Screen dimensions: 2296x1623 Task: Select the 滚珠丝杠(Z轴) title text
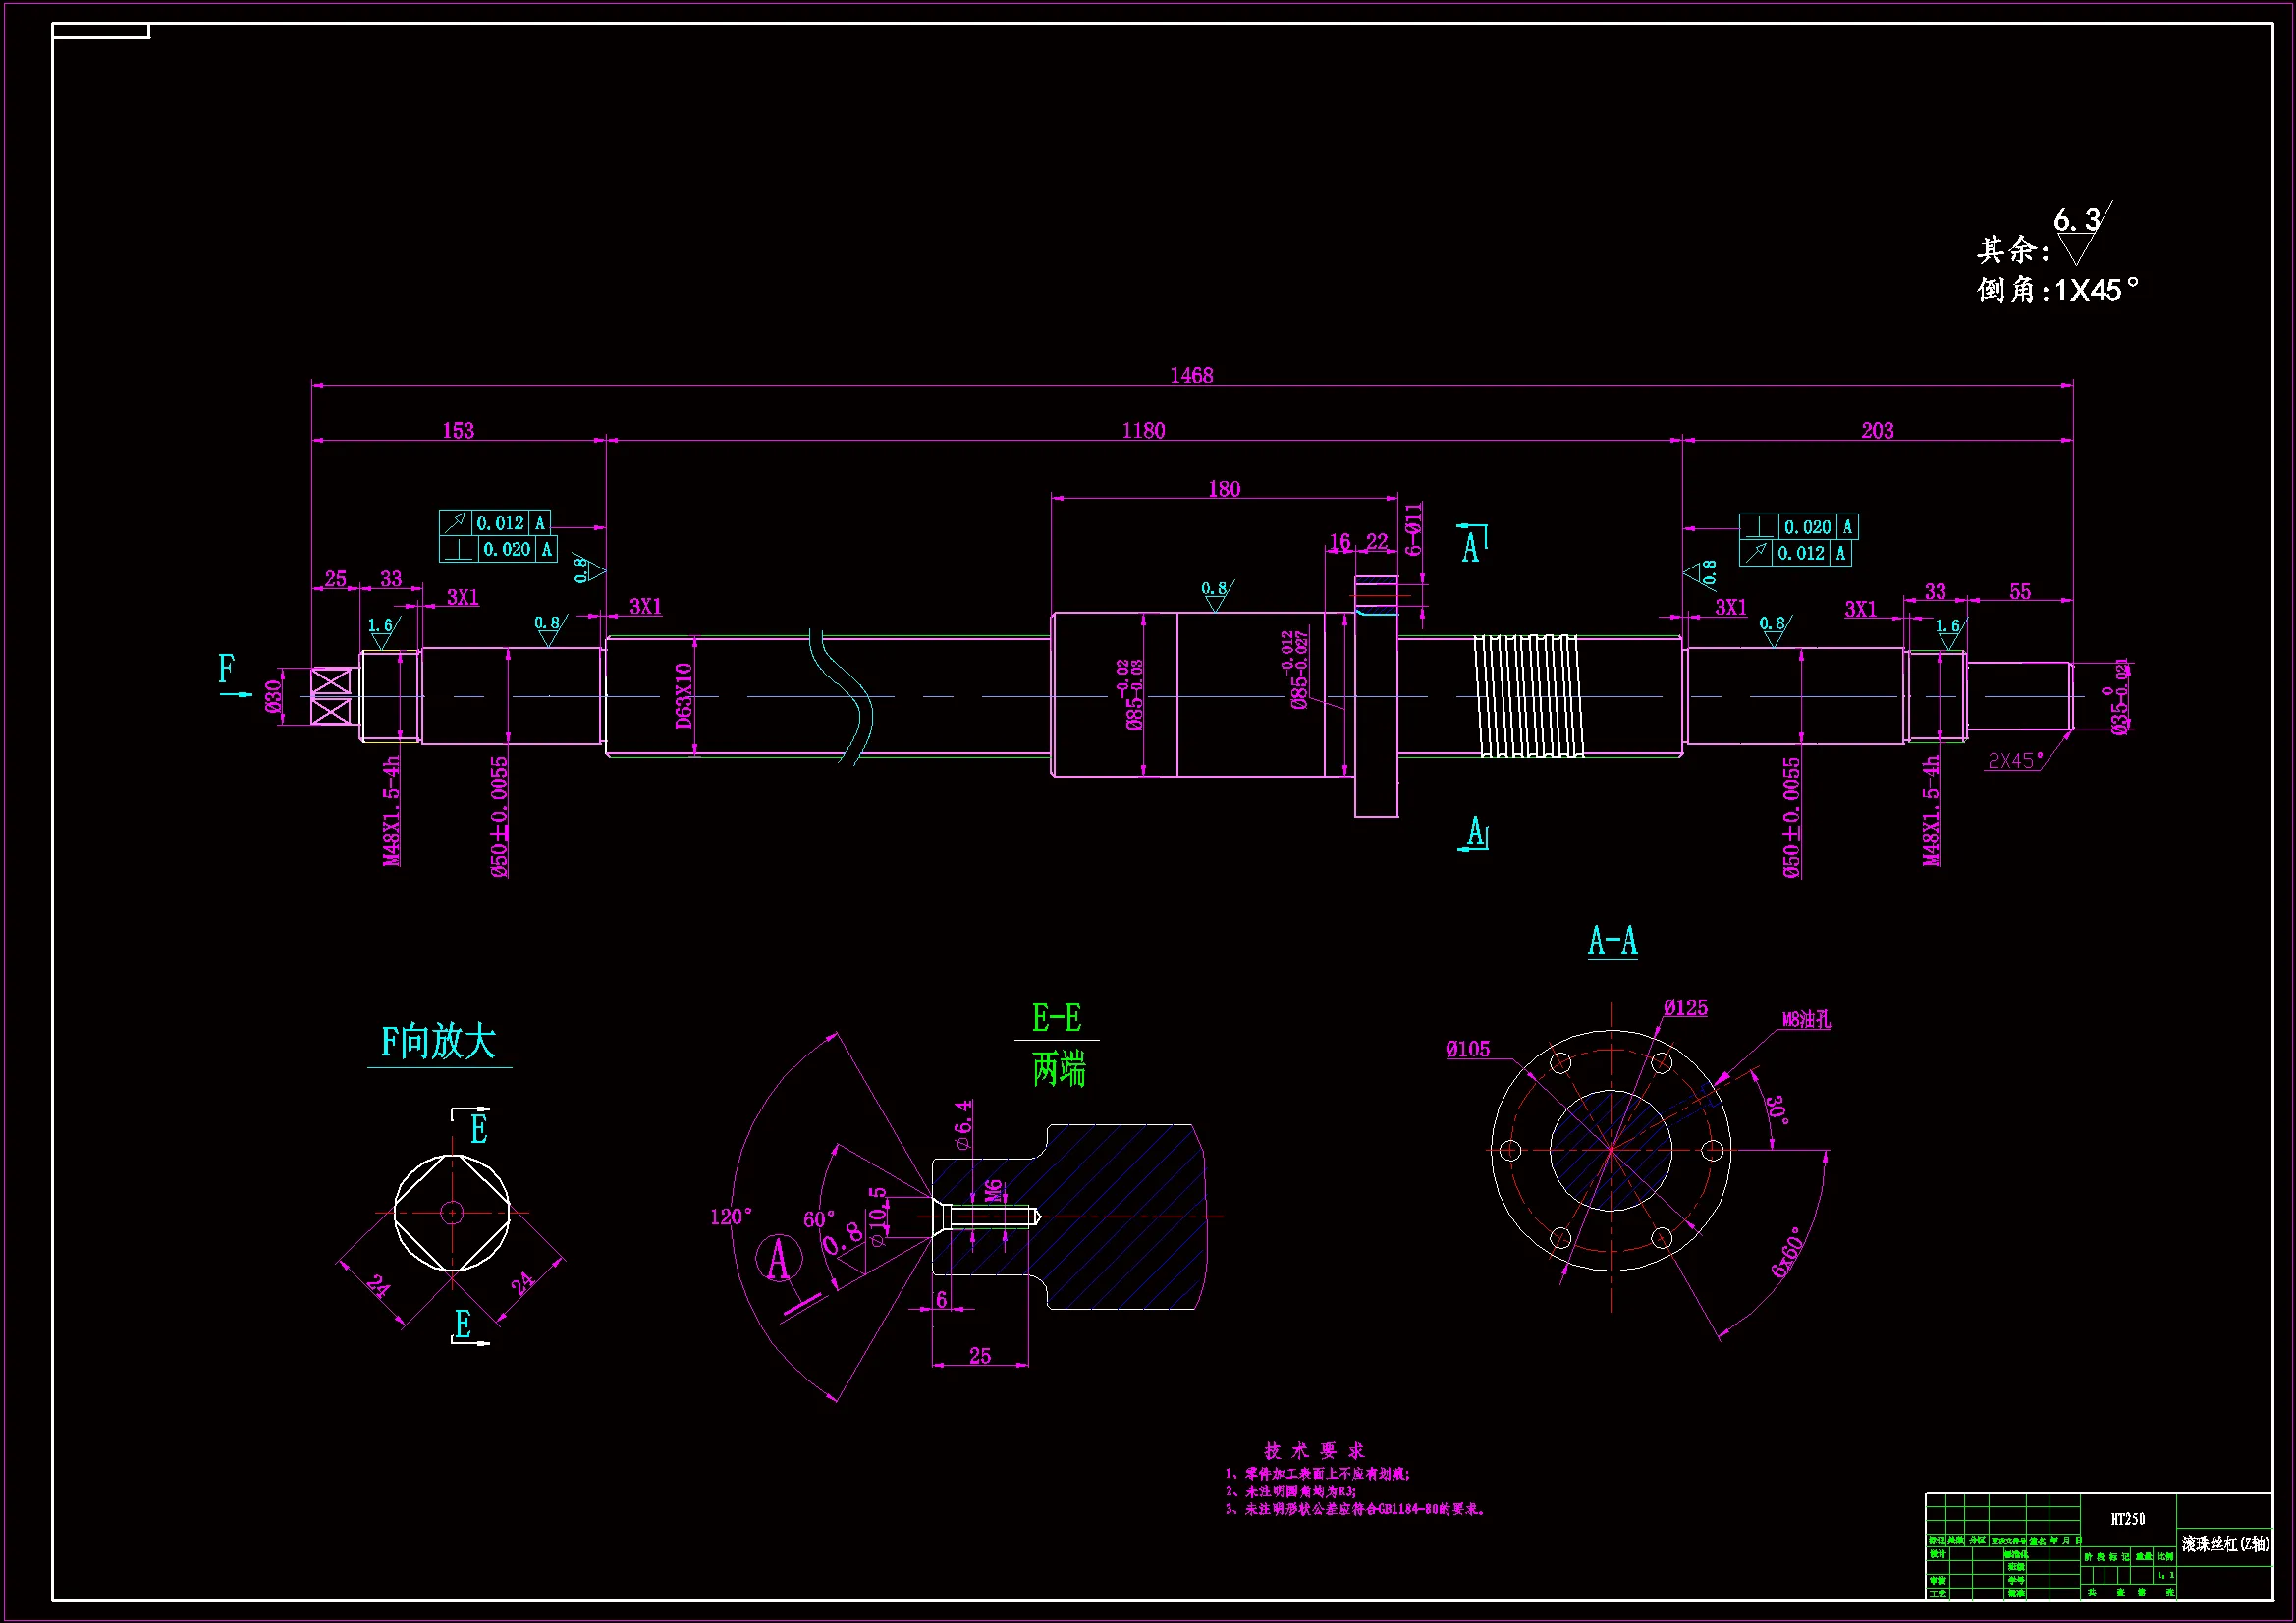(2225, 1544)
